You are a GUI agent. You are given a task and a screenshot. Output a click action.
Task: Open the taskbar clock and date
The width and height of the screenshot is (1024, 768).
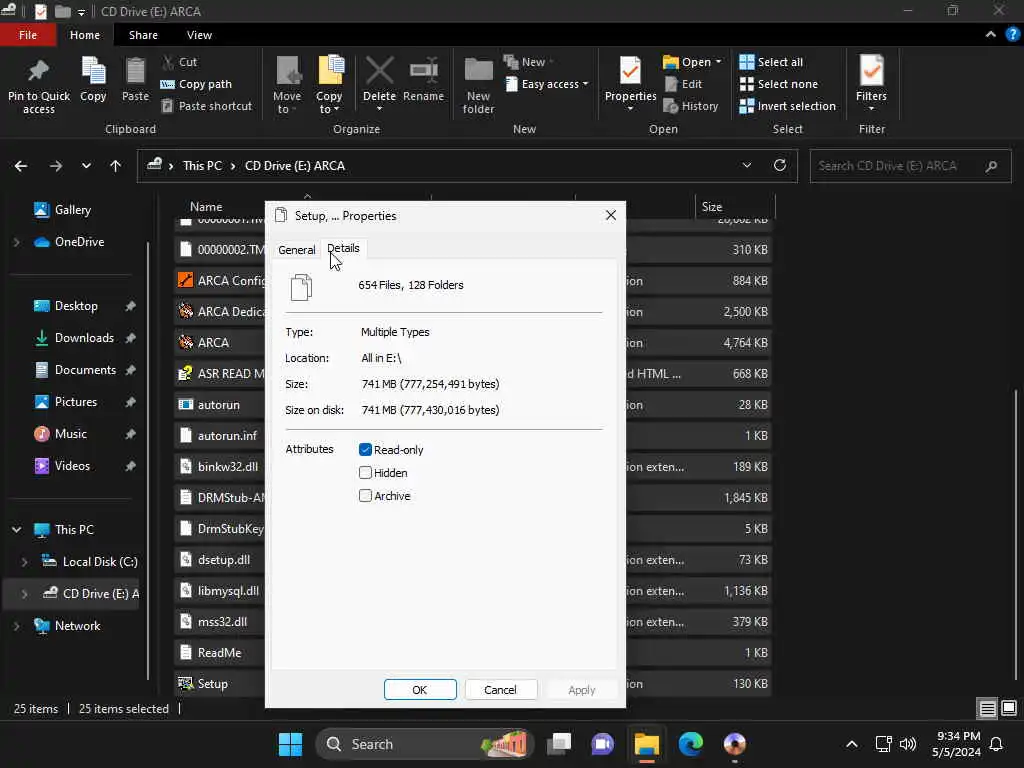[956, 744]
